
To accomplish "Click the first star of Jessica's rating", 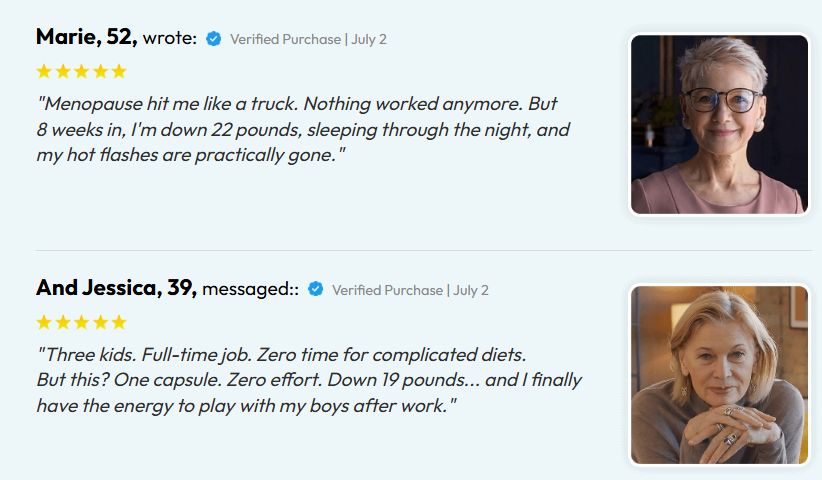I will click(44, 322).
